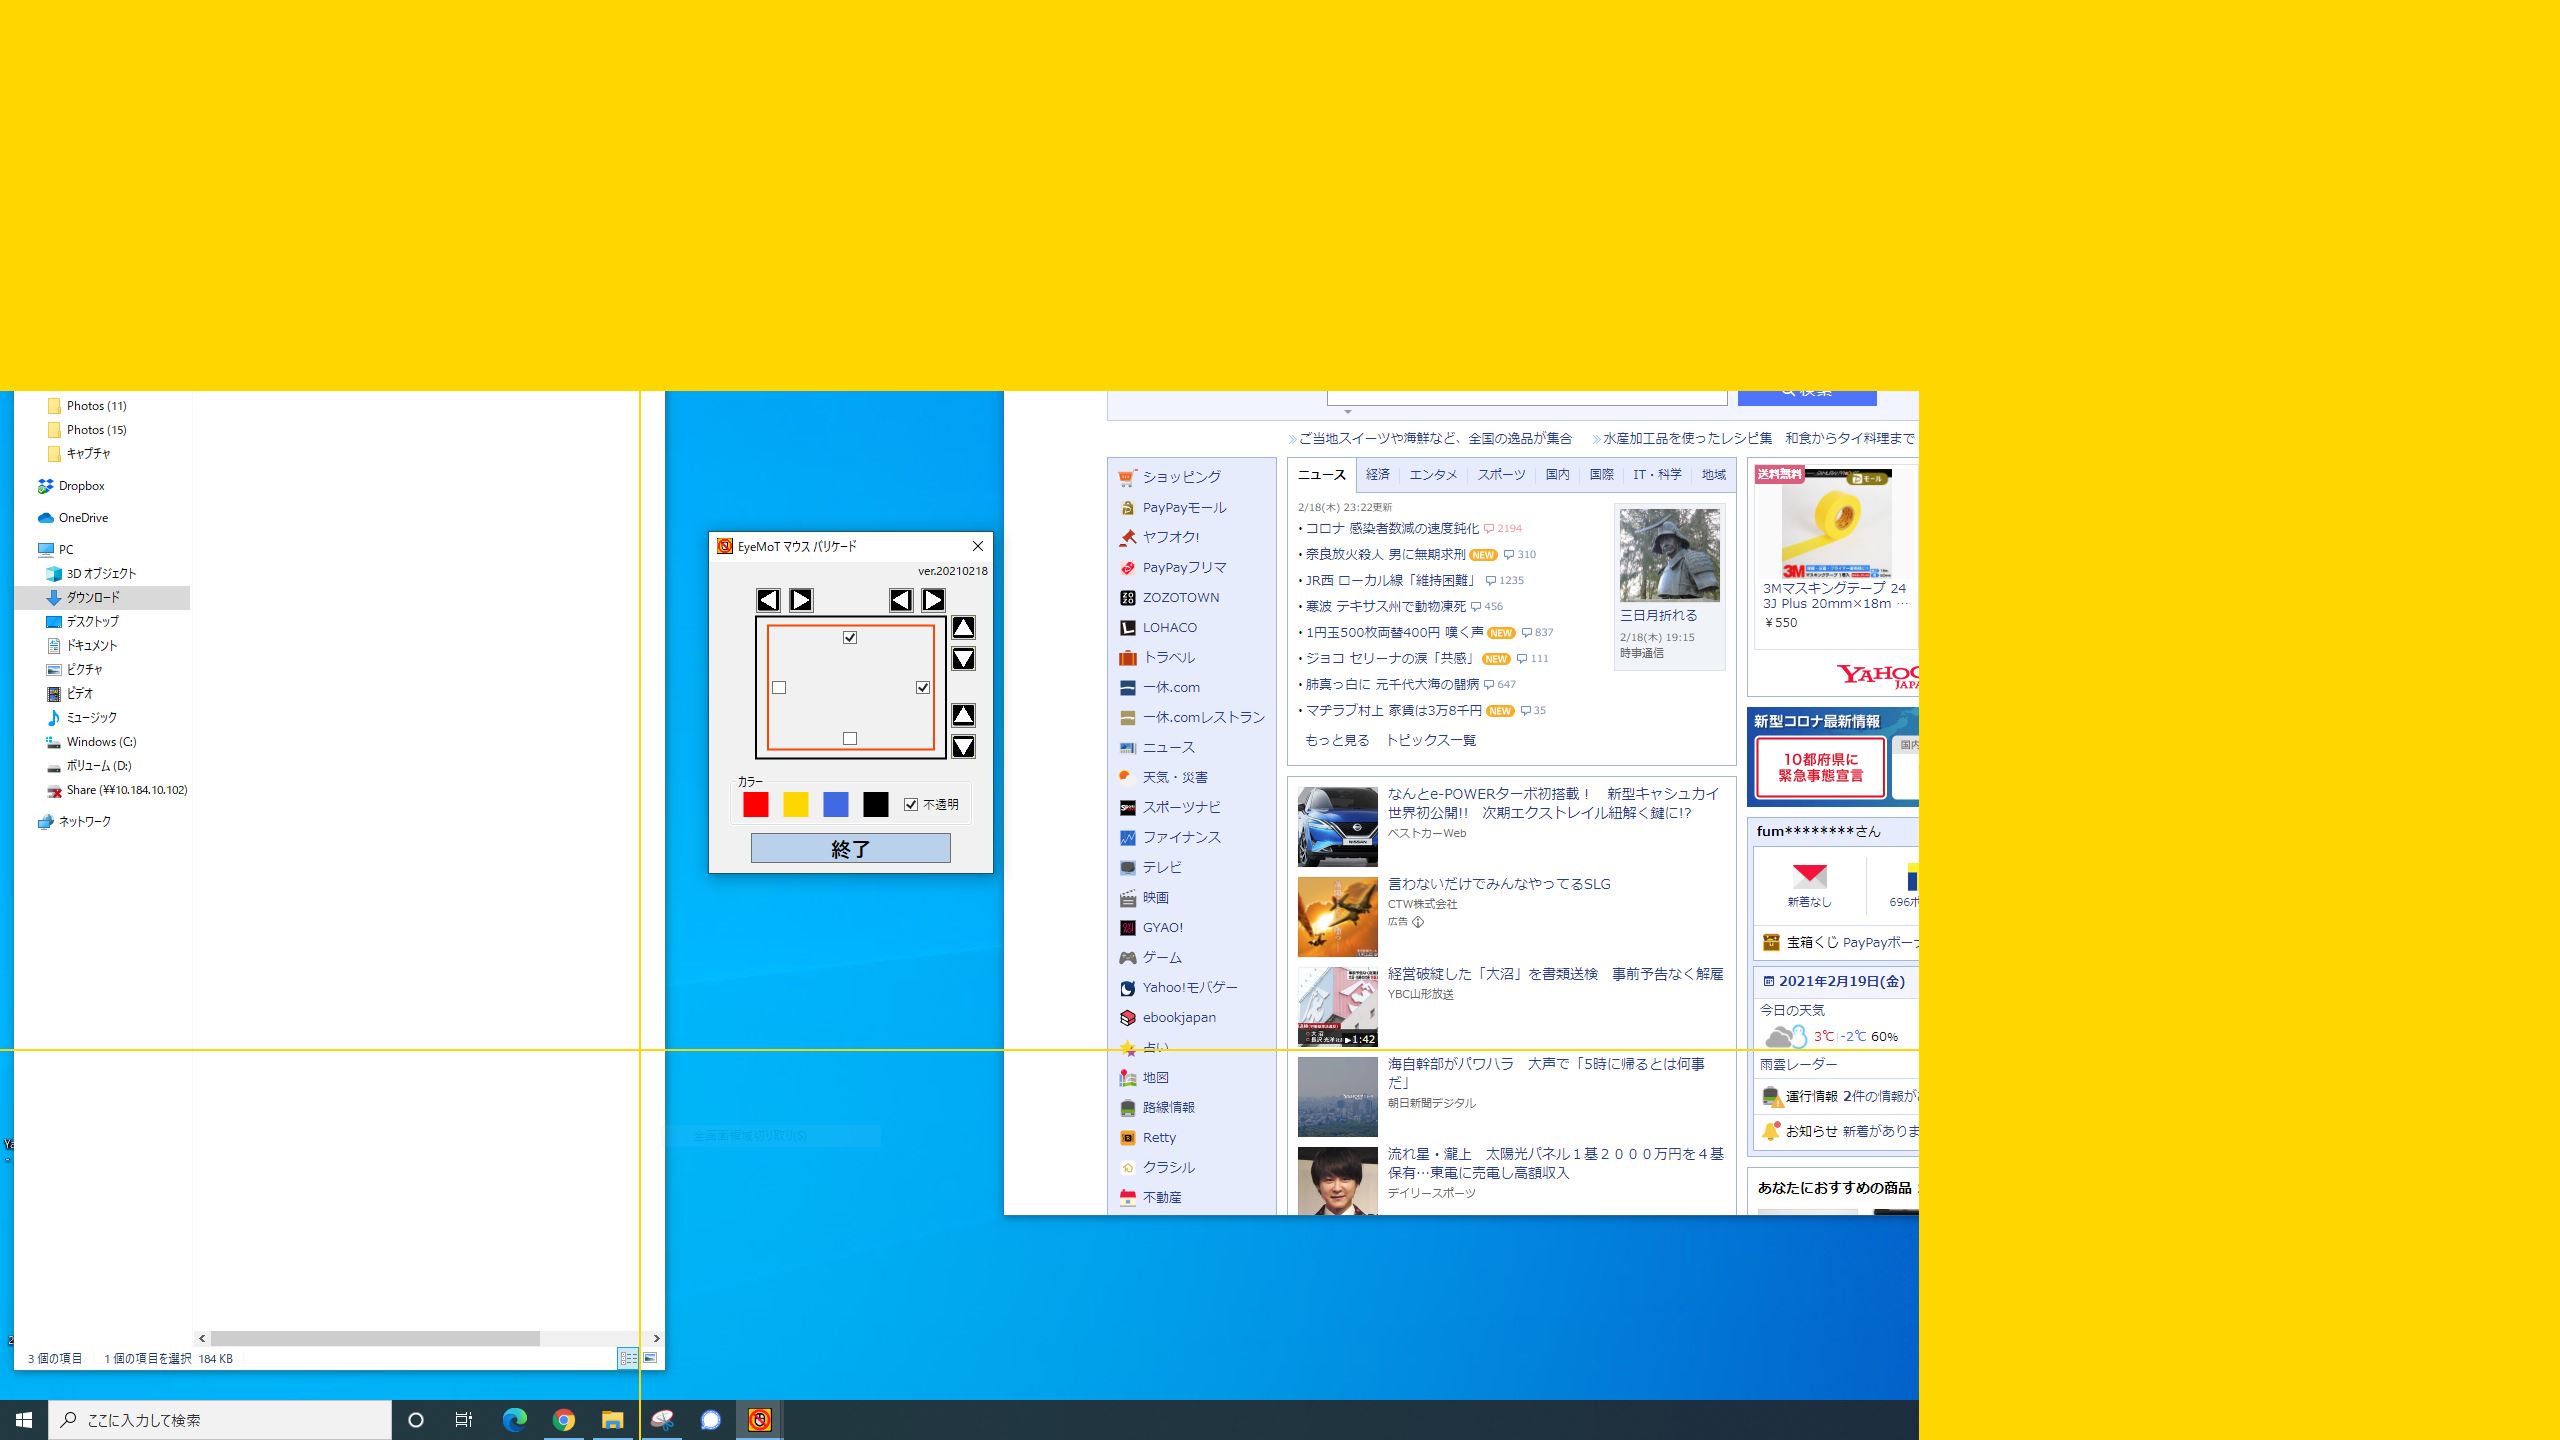Click the down arrow in EyeMoT's upper vertical pair
The image size is (2560, 1440).
point(963,659)
